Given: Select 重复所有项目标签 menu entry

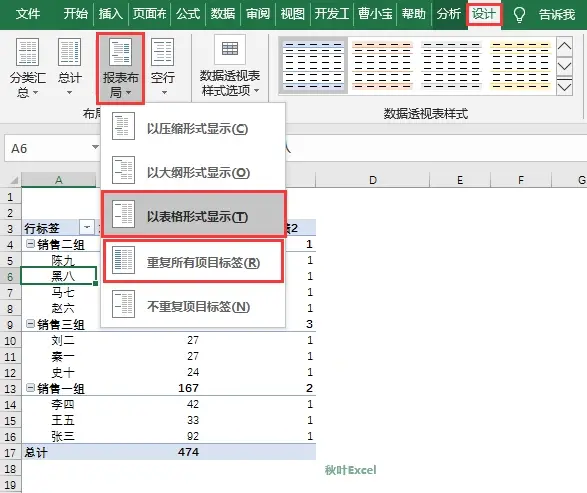Looking at the screenshot, I should [x=193, y=261].
